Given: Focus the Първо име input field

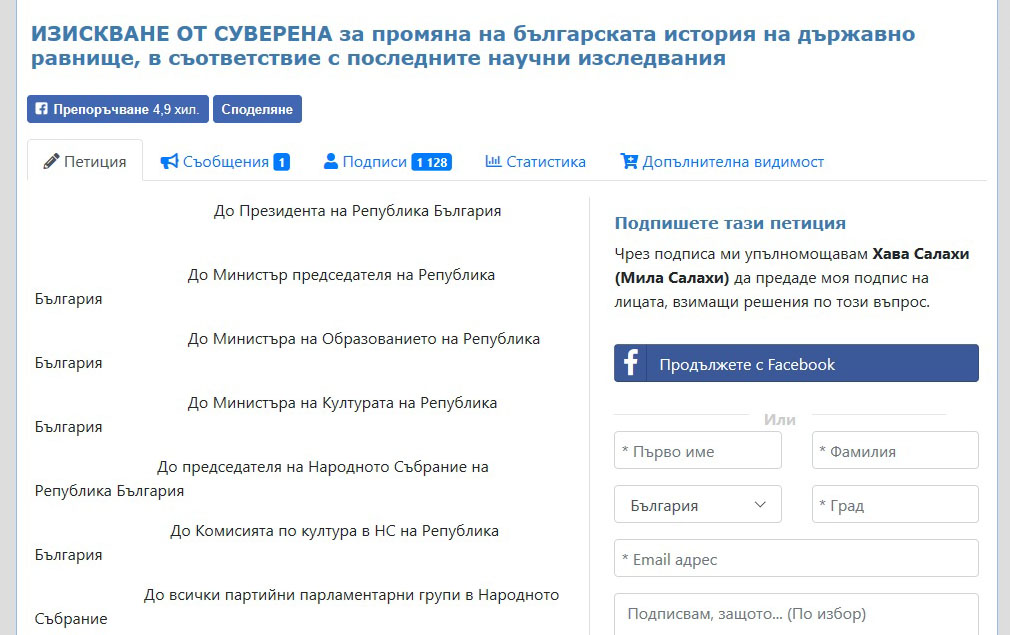Looking at the screenshot, I should (x=697, y=451).
